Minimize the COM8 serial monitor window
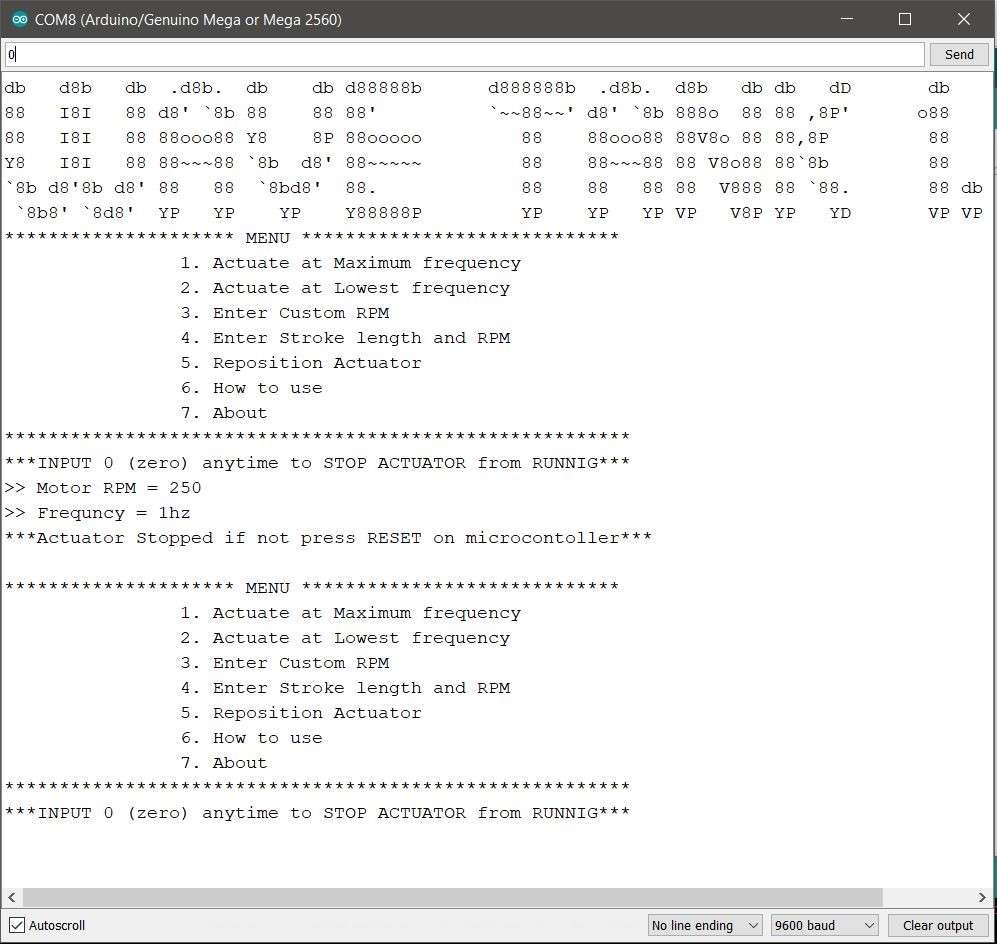The height and width of the screenshot is (944, 997). click(x=847, y=19)
